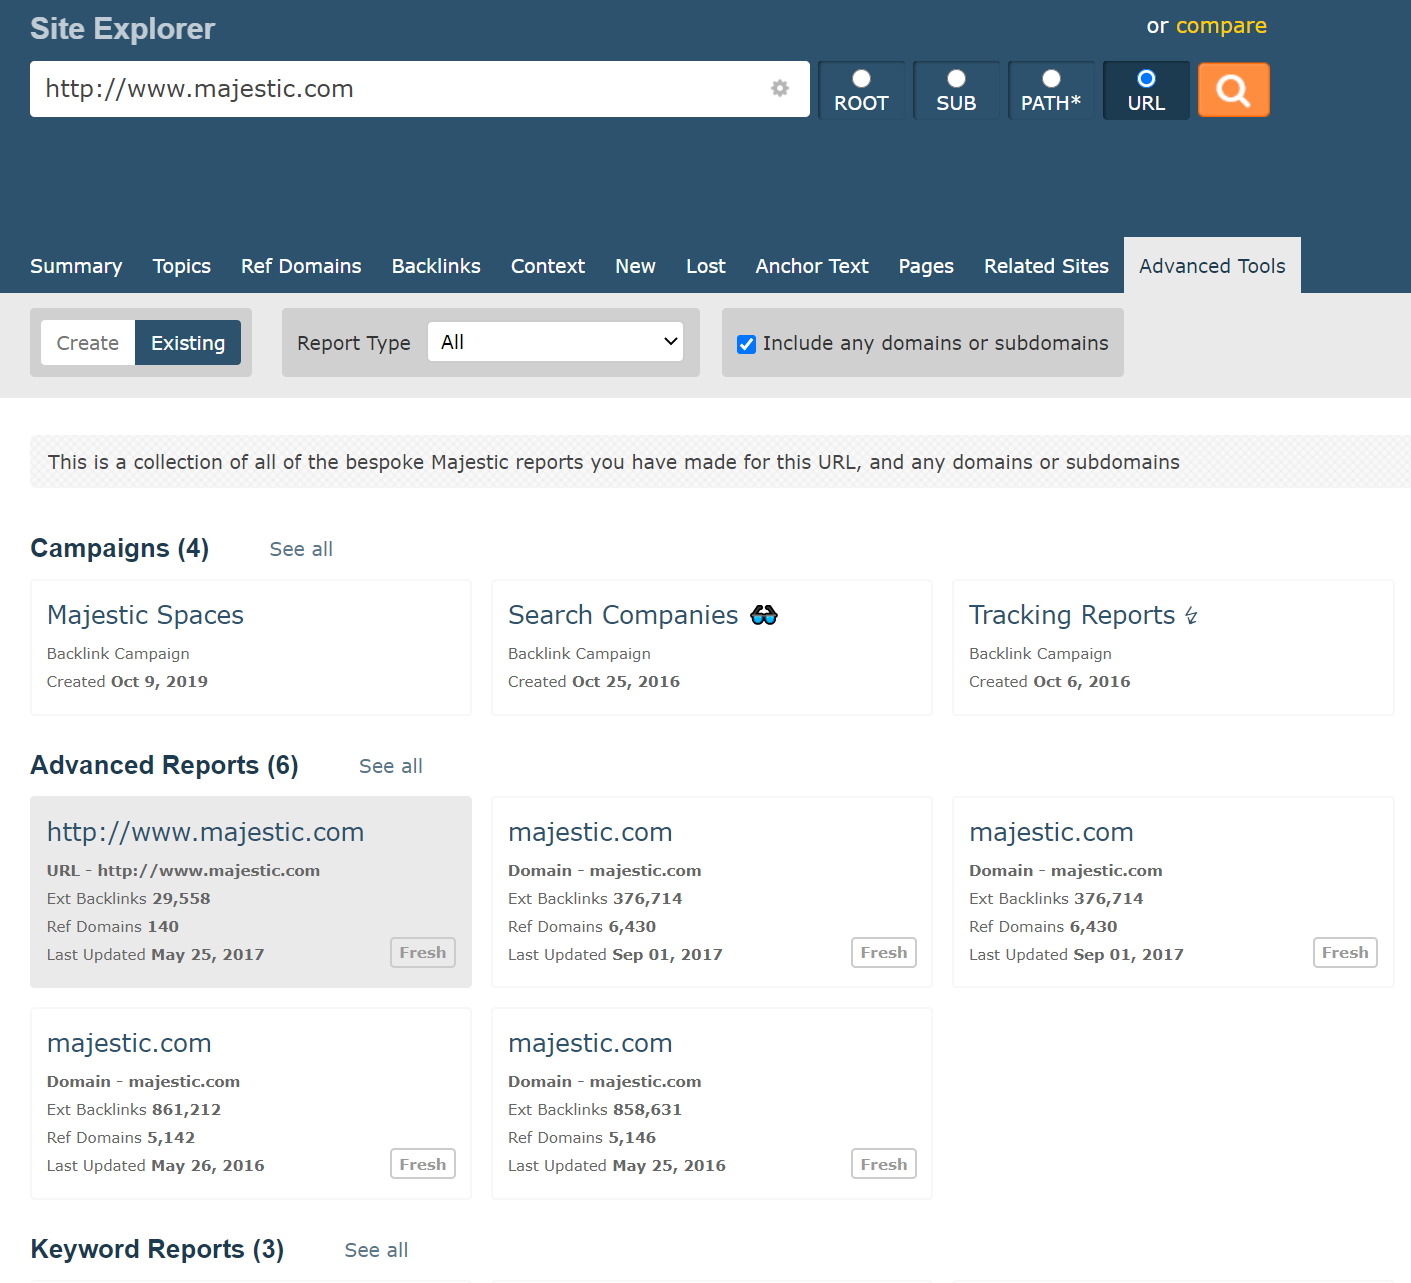Open the Report Type dropdown
1411x1283 pixels.
(555, 342)
